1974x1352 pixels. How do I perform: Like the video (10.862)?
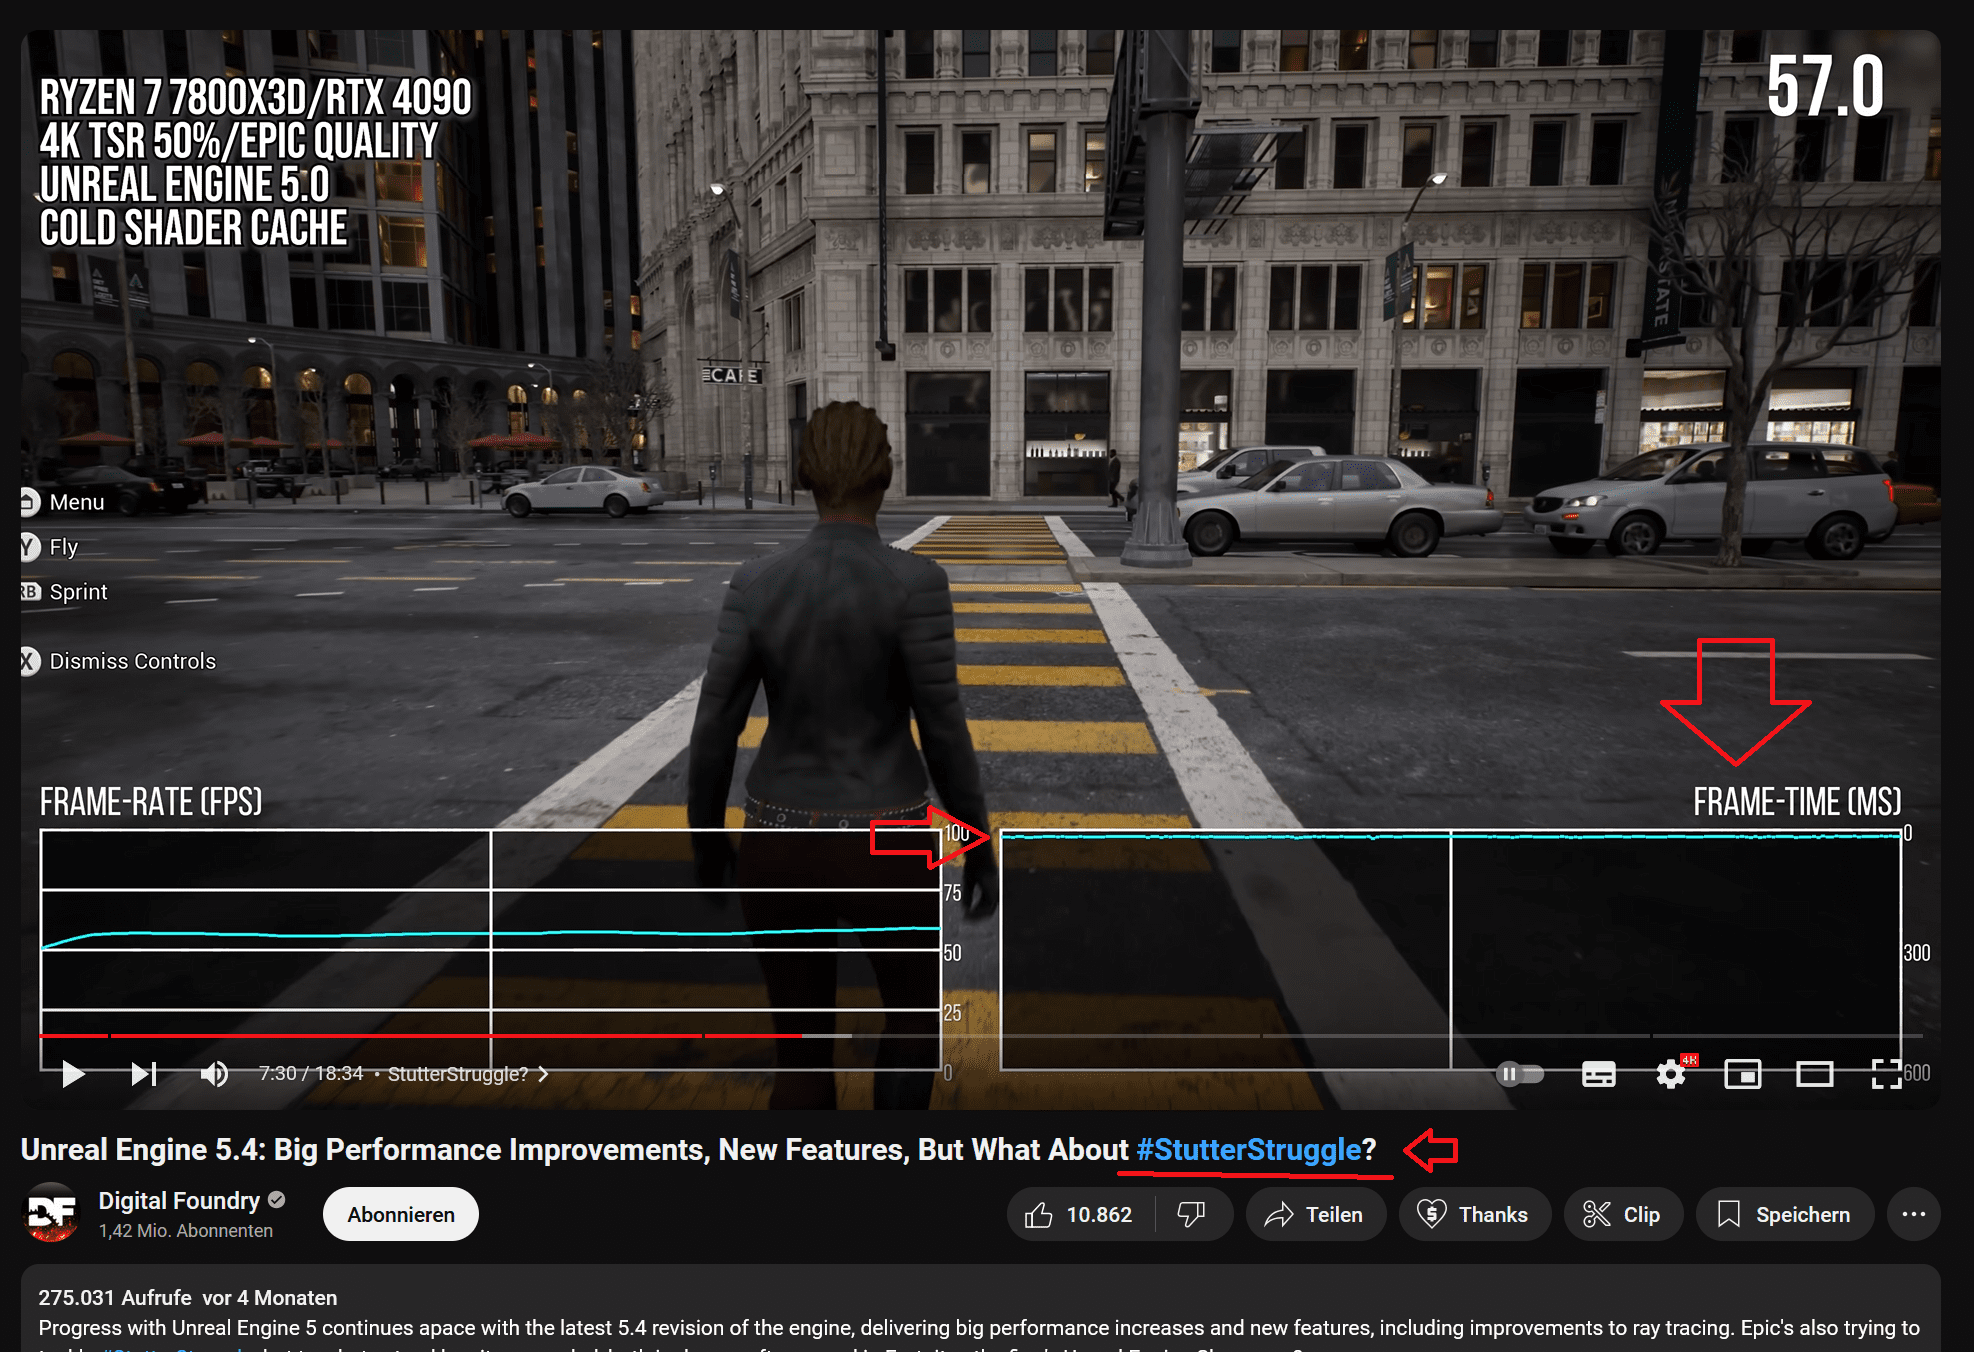pyautogui.click(x=1080, y=1214)
